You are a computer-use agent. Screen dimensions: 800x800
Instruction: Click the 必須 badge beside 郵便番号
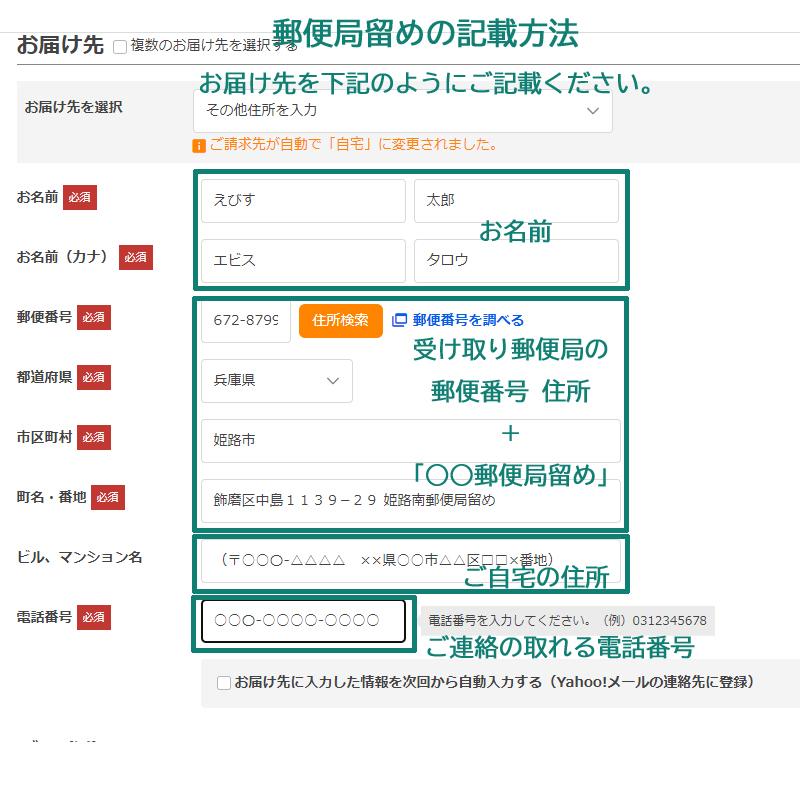(93, 317)
